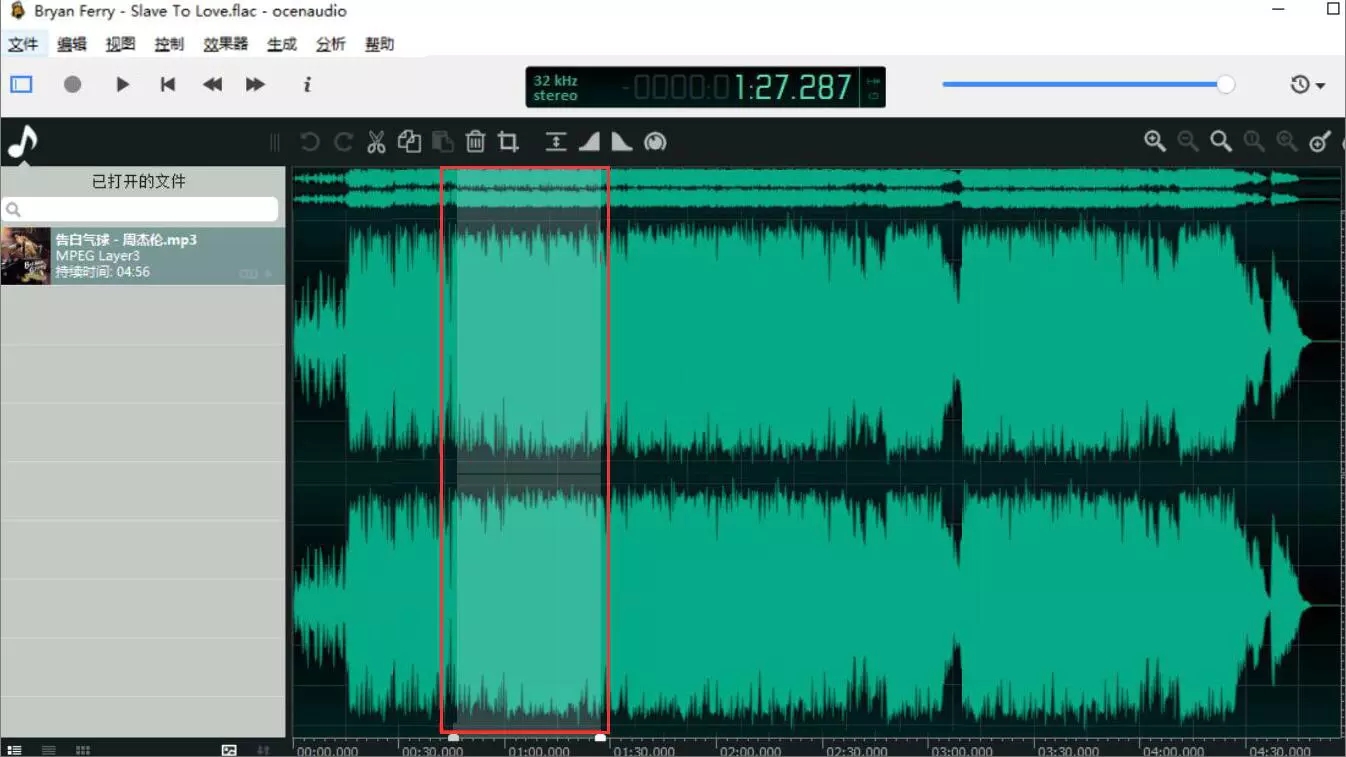1346x757 pixels.
Task: Fit waveform vertically with the fit icon
Action: click(x=557, y=141)
